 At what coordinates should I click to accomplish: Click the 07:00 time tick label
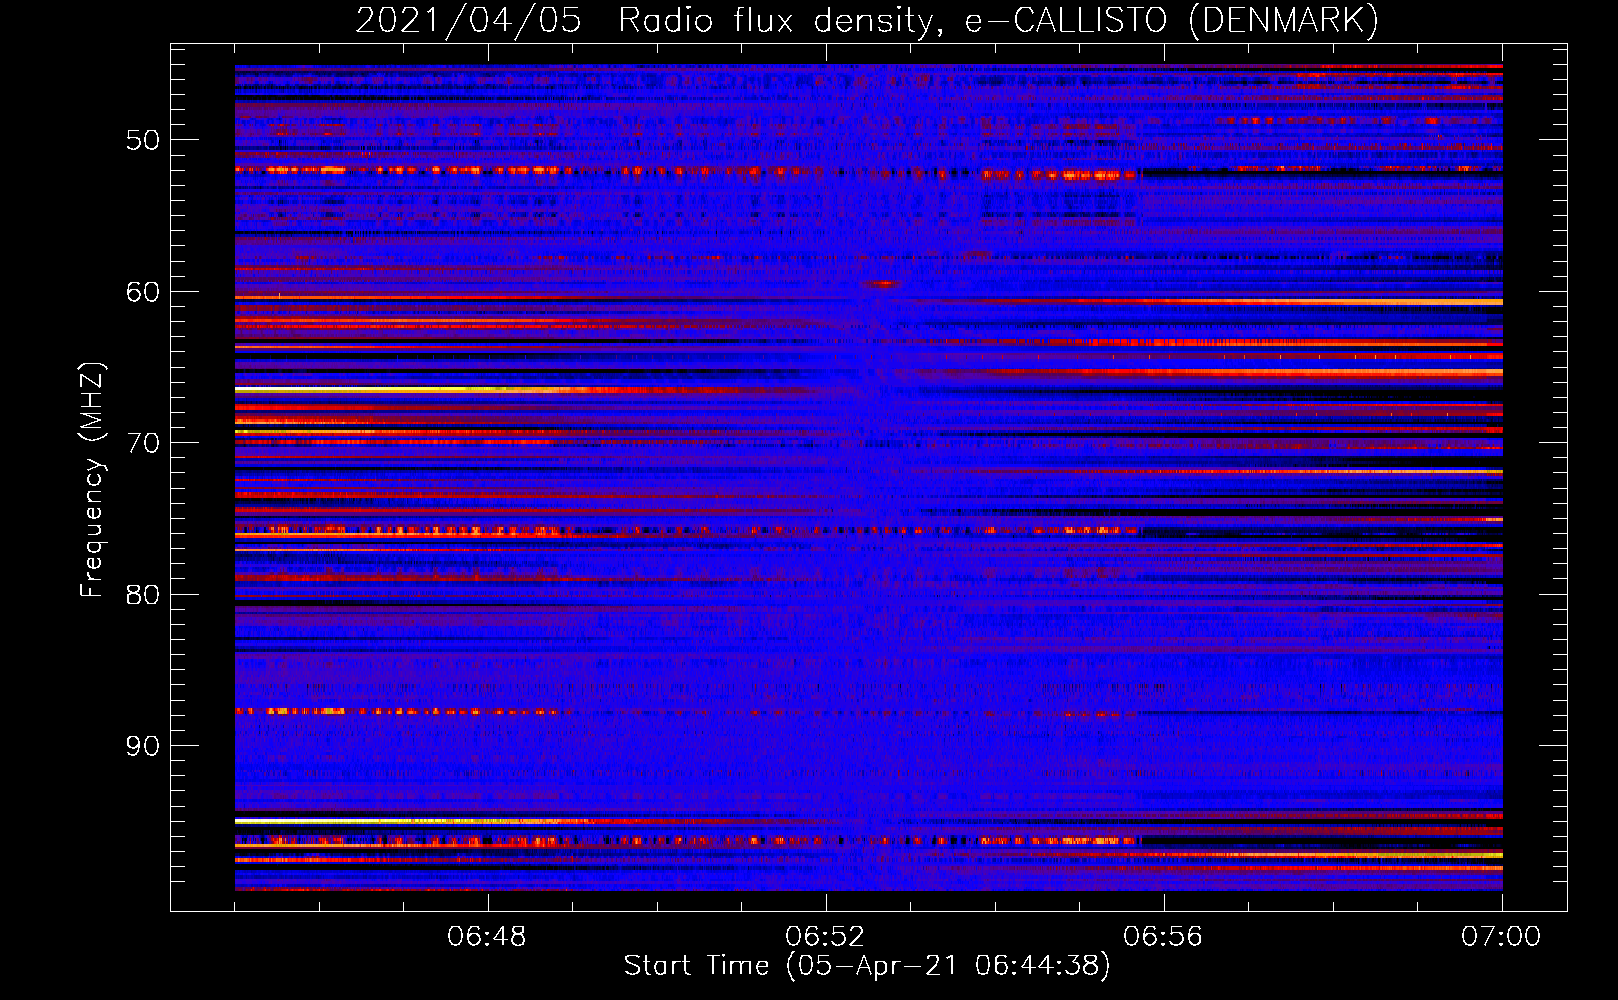(x=1501, y=937)
